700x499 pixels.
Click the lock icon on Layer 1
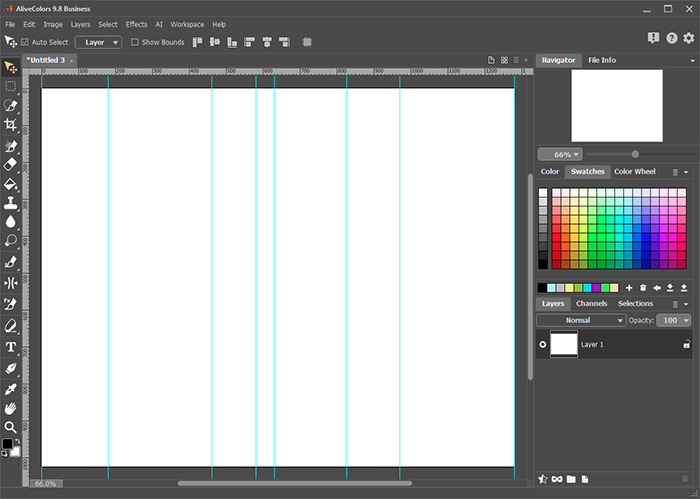(x=687, y=344)
